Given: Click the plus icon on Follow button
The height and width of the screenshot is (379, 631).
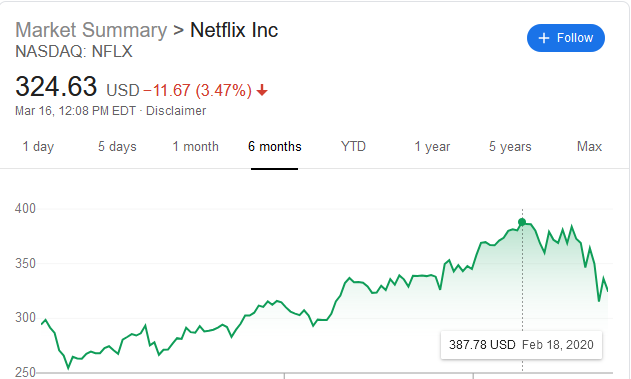Looking at the screenshot, I should (x=544, y=38).
